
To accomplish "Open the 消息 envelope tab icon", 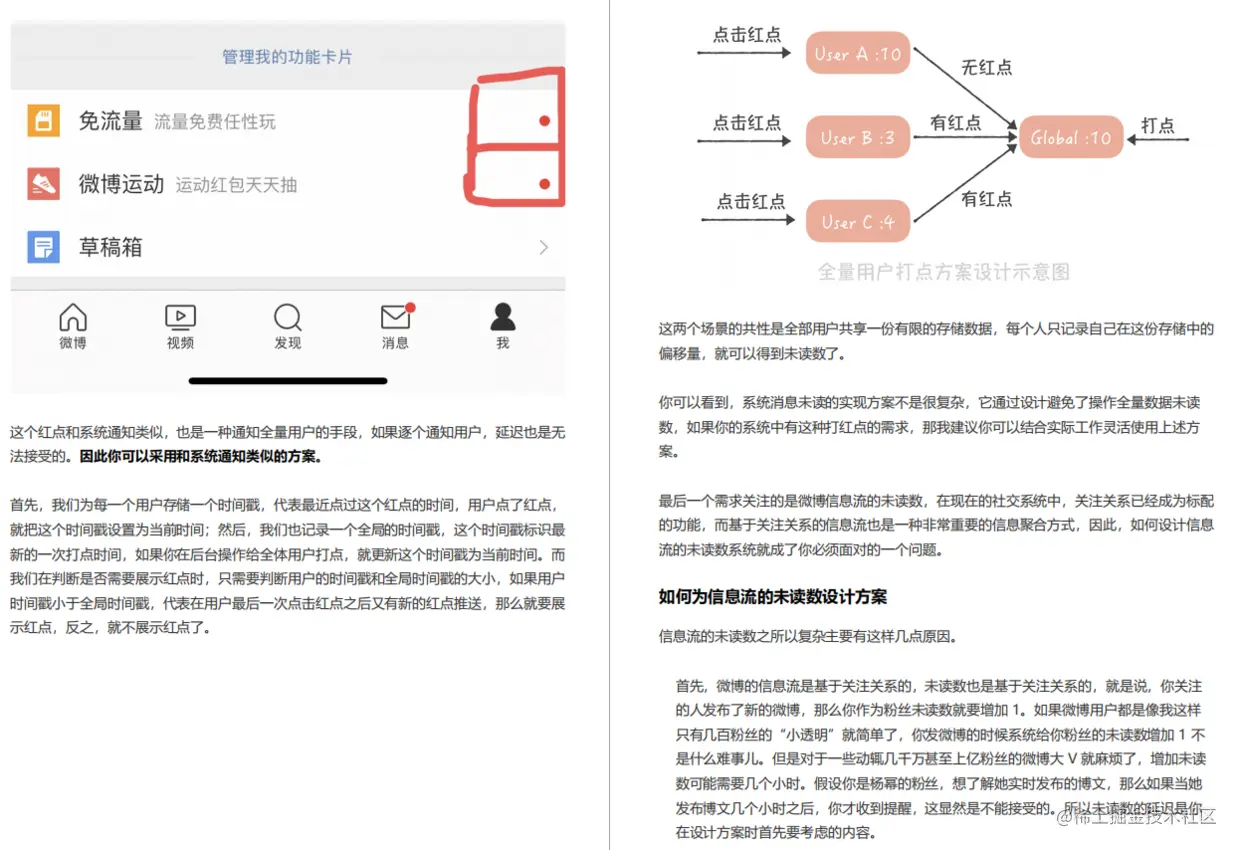I will 396,317.
